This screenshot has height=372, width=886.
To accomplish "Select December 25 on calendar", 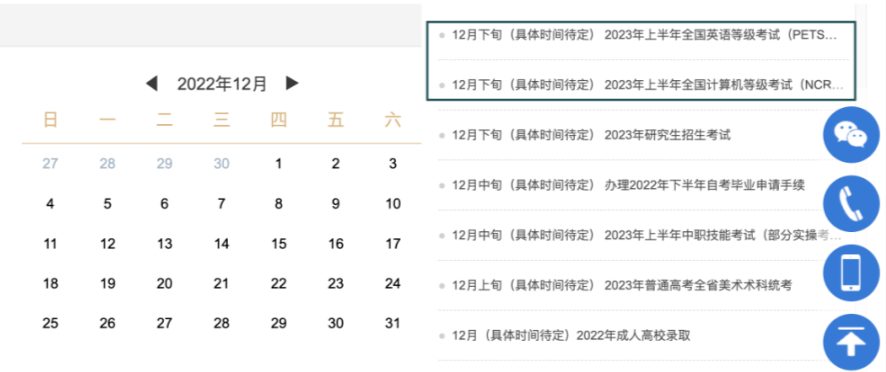I will 50,323.
